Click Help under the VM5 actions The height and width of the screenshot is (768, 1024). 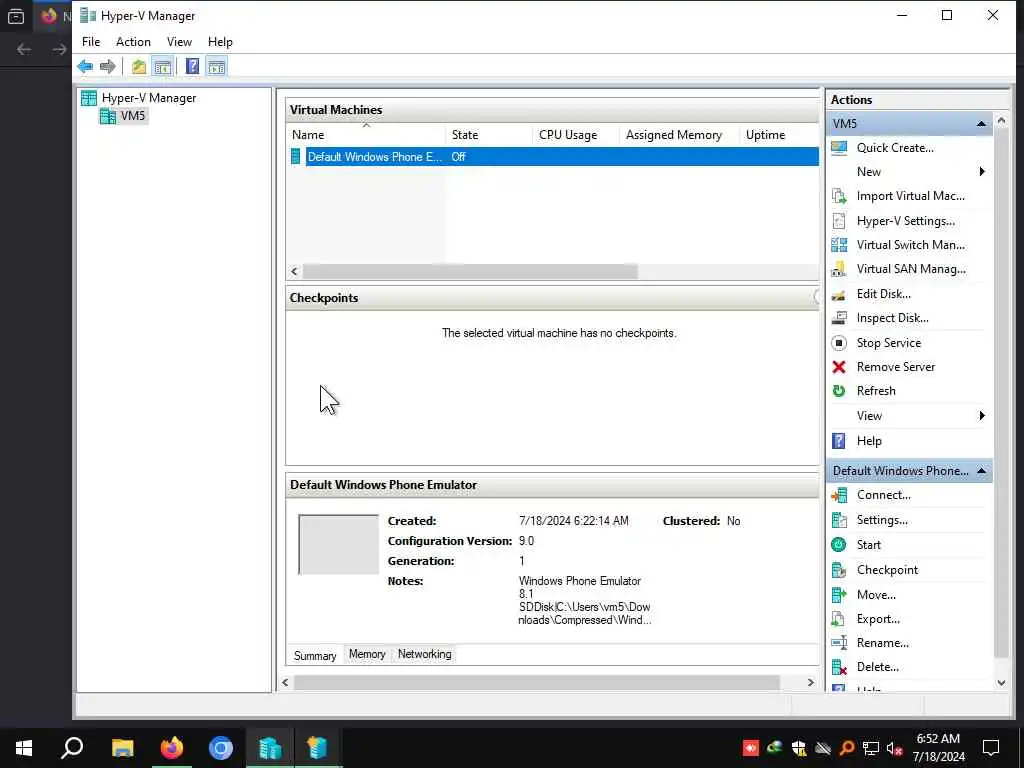869,441
